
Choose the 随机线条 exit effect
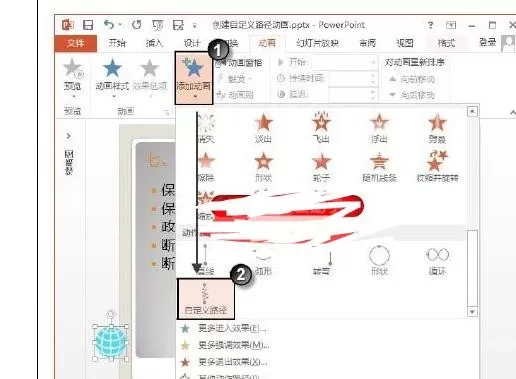point(379,167)
